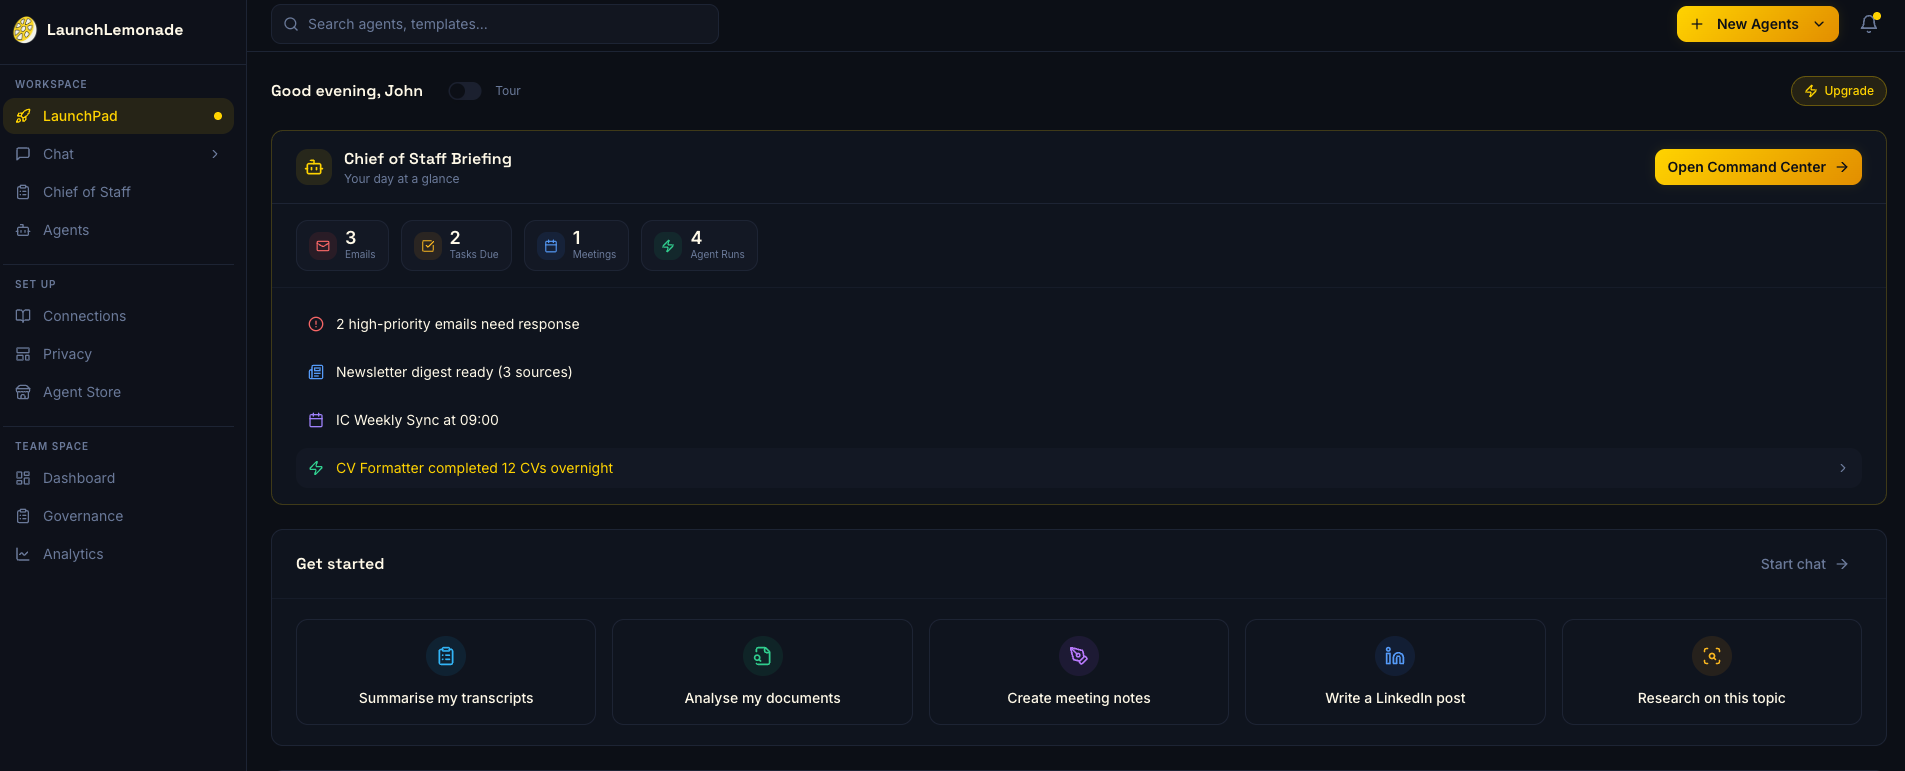This screenshot has height=771, width=1905.
Task: Click the Agent Runs lightning icon
Action: (668, 246)
